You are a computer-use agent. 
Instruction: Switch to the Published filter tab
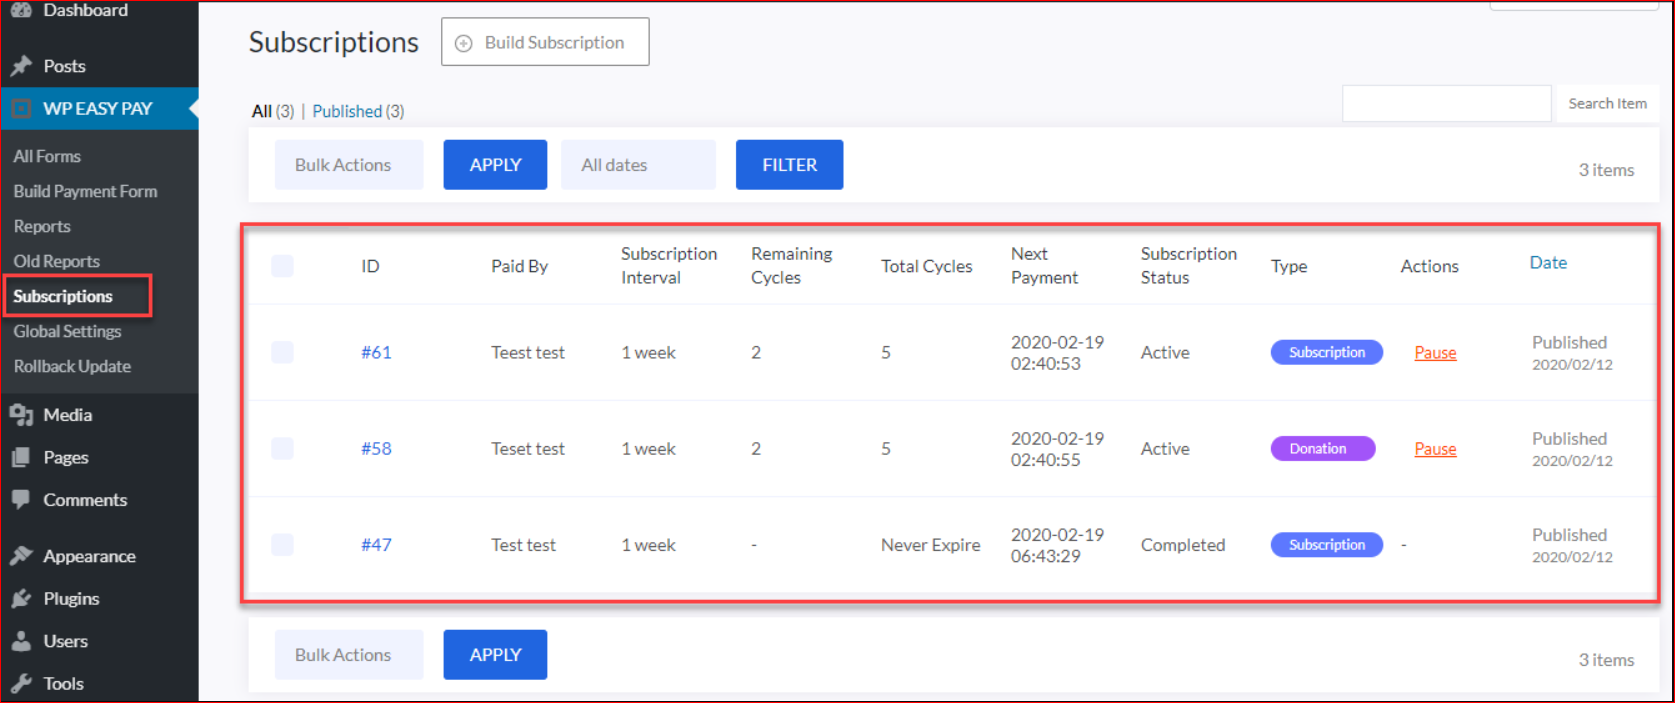(347, 111)
